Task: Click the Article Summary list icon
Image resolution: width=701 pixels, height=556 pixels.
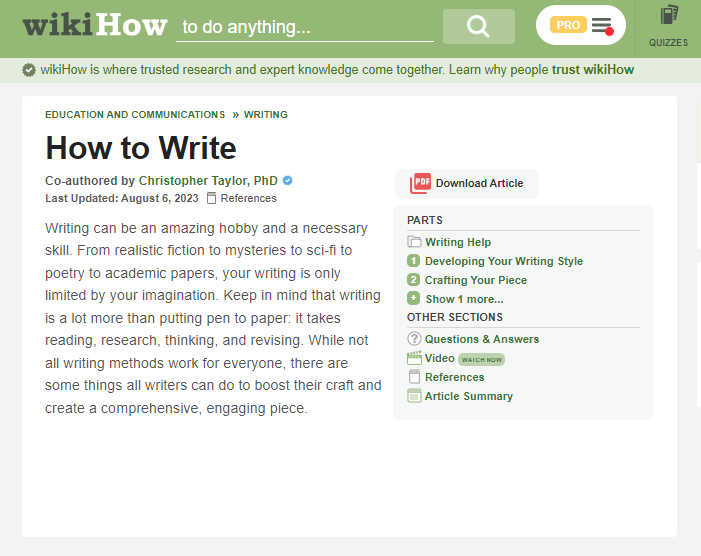Action: pyautogui.click(x=414, y=396)
